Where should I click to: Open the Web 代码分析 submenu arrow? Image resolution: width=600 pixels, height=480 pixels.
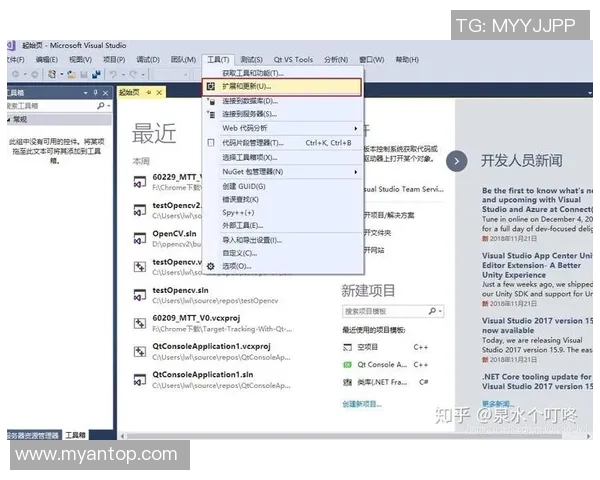pos(355,129)
